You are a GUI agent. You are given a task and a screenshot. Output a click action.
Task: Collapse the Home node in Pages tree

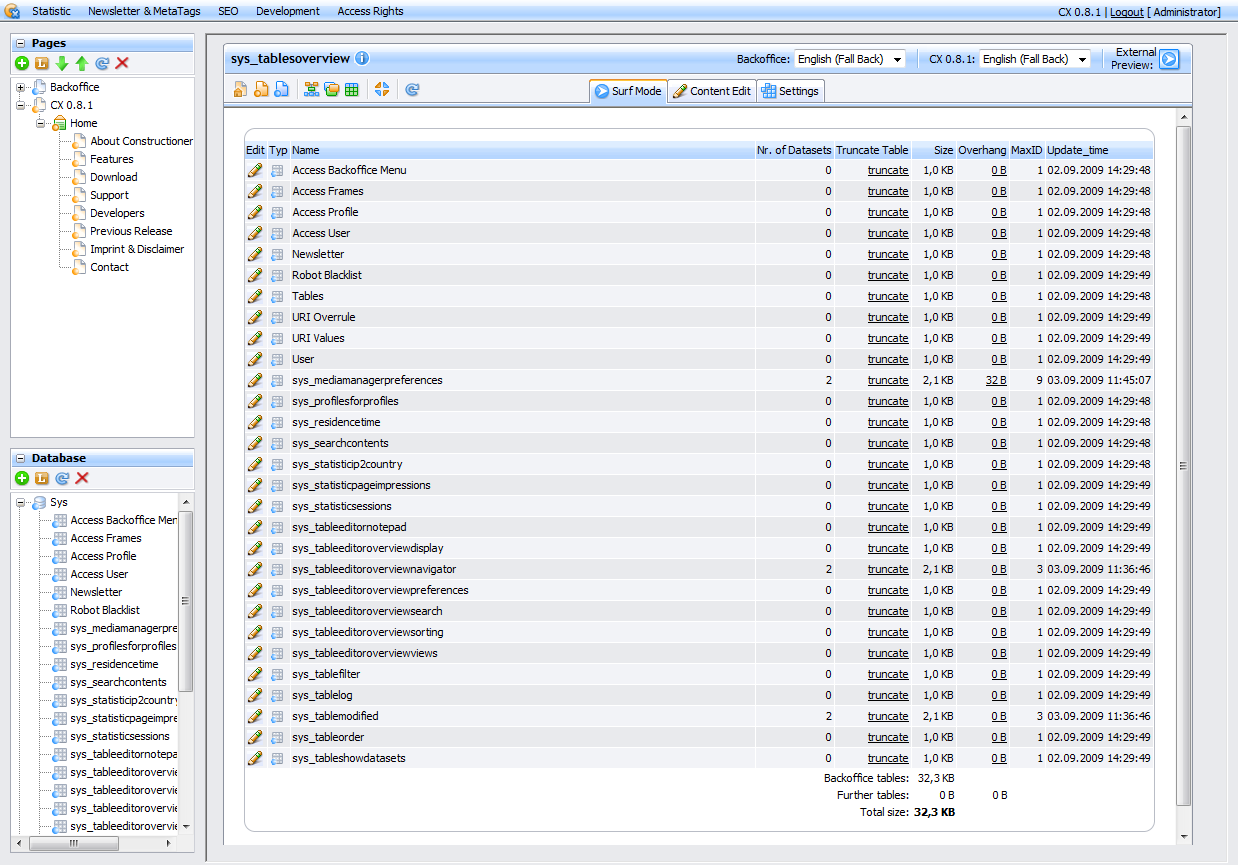(x=41, y=123)
